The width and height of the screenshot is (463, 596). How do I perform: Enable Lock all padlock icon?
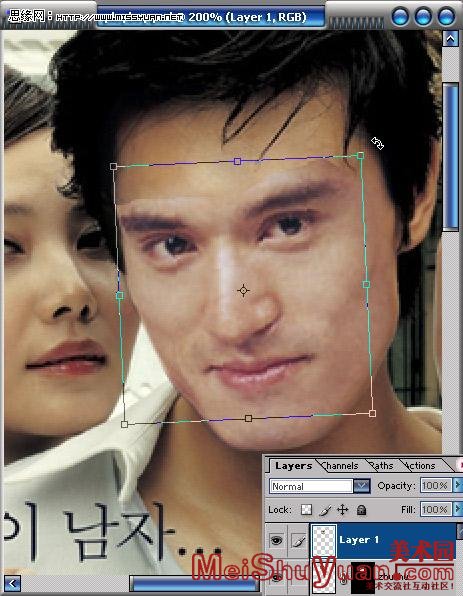(x=361, y=509)
